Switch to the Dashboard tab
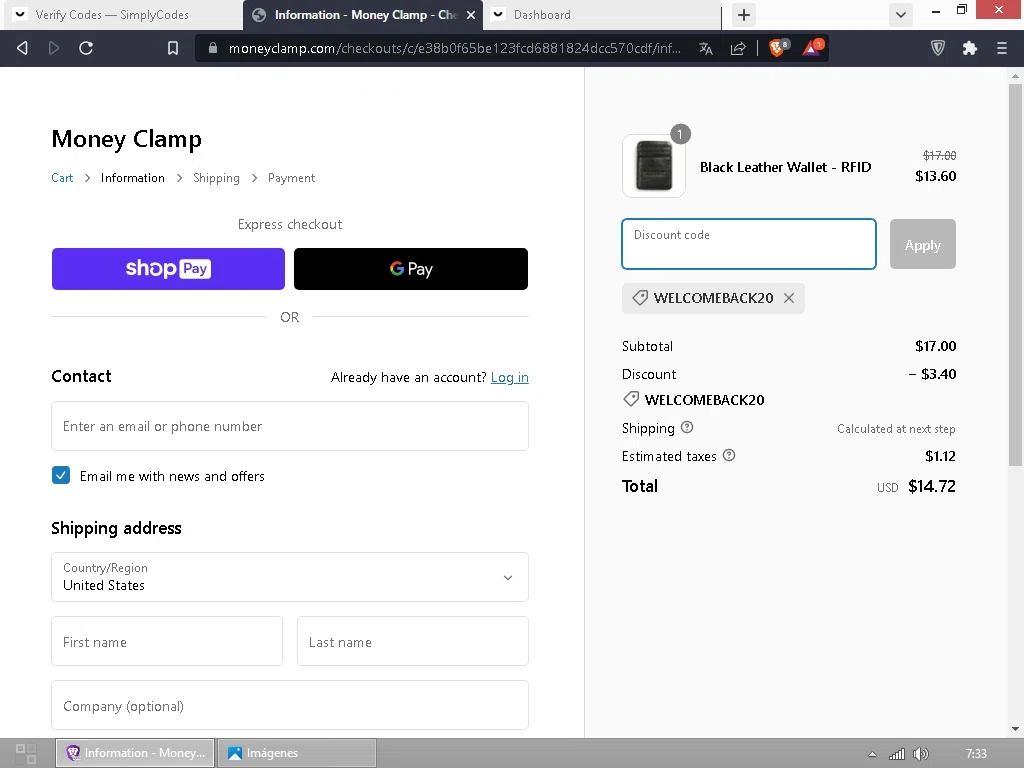Image resolution: width=1024 pixels, height=768 pixels. pyautogui.click(x=601, y=14)
